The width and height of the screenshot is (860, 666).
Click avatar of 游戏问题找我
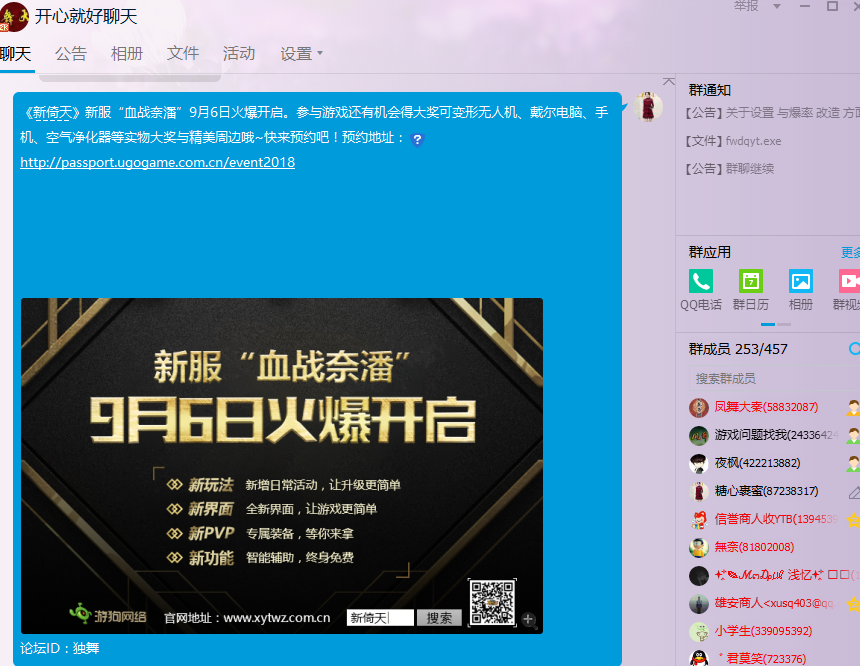(699, 436)
